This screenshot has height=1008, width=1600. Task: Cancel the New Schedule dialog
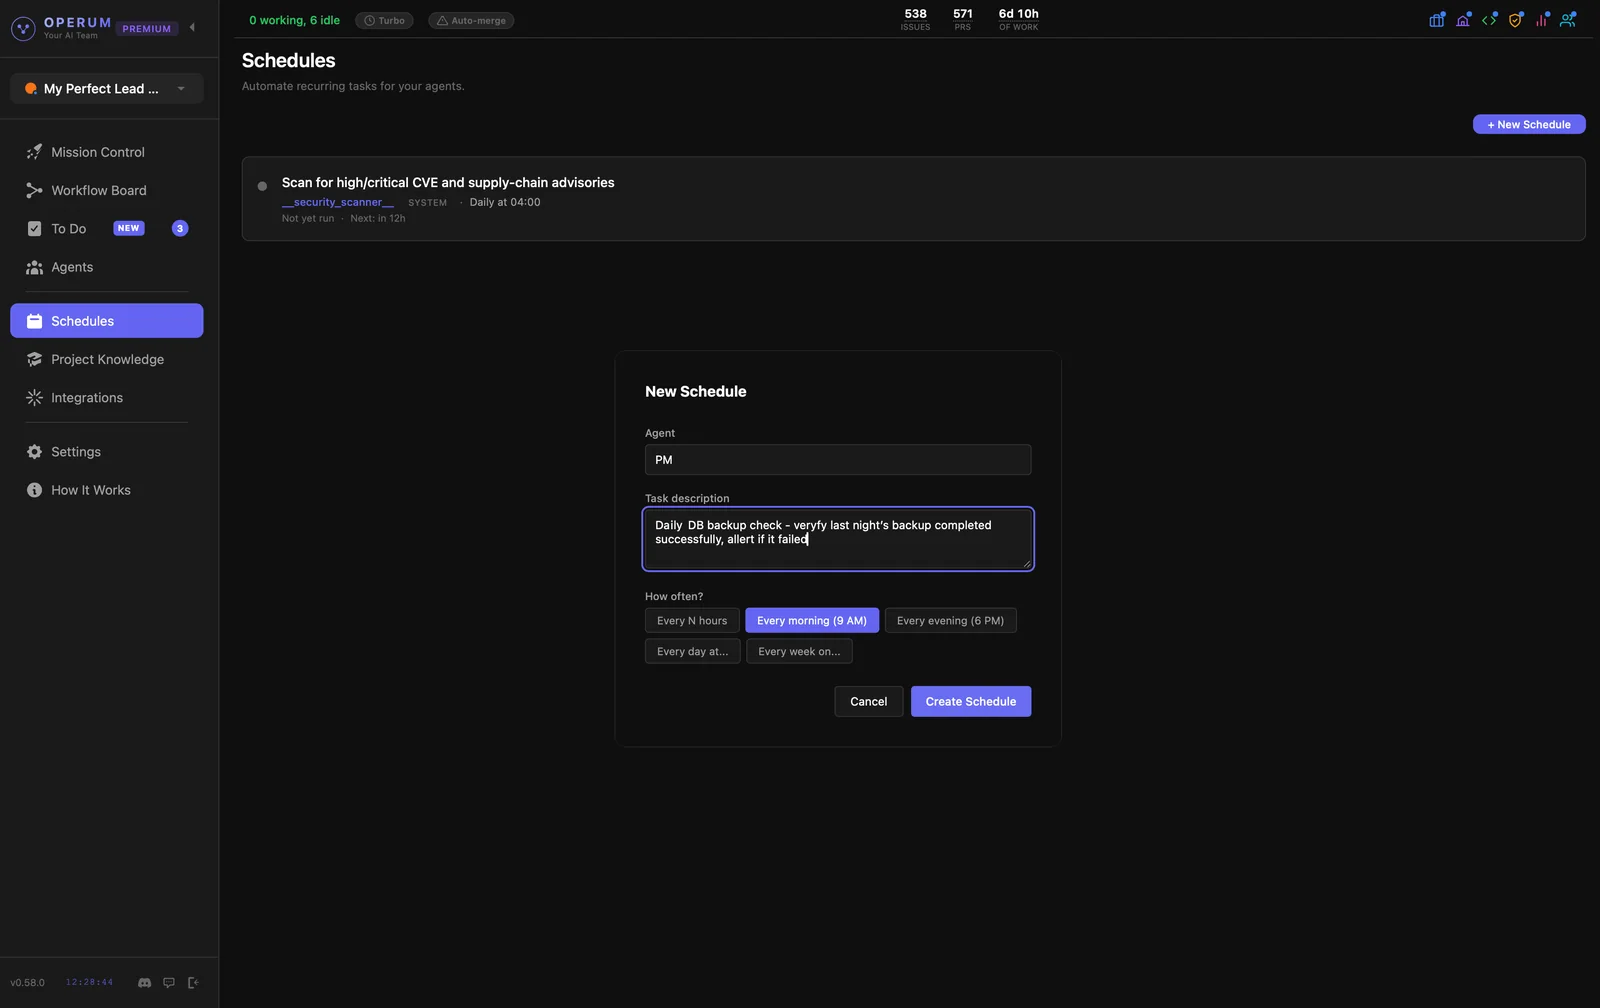(868, 702)
